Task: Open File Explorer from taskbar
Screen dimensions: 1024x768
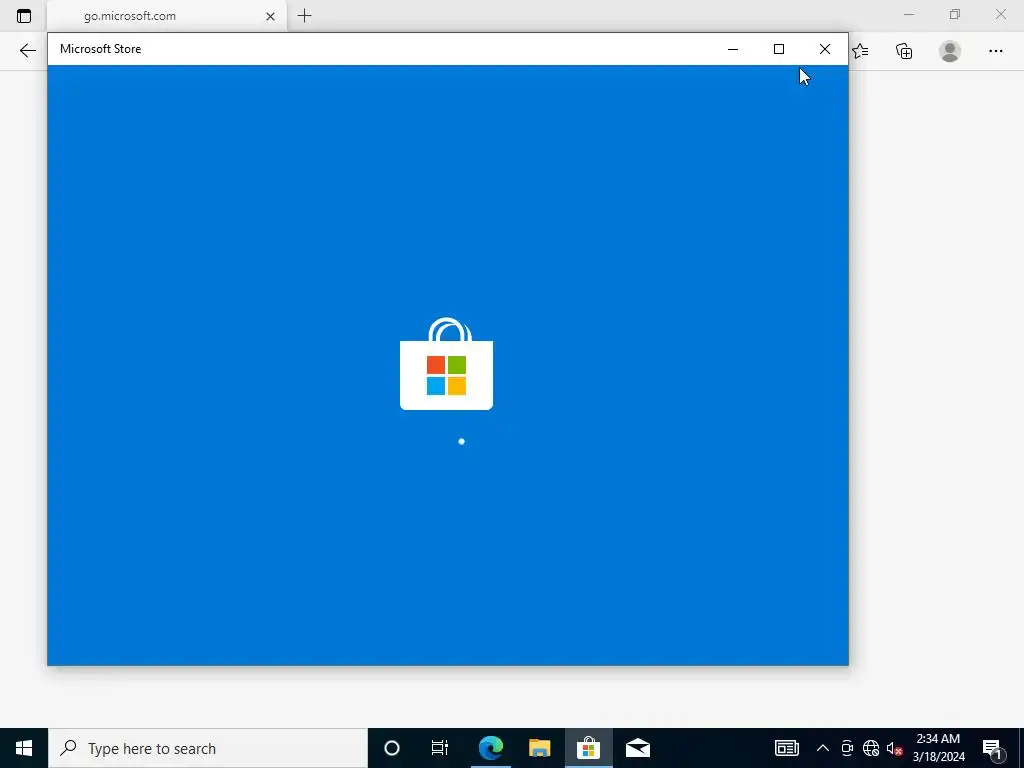Action: (x=539, y=748)
